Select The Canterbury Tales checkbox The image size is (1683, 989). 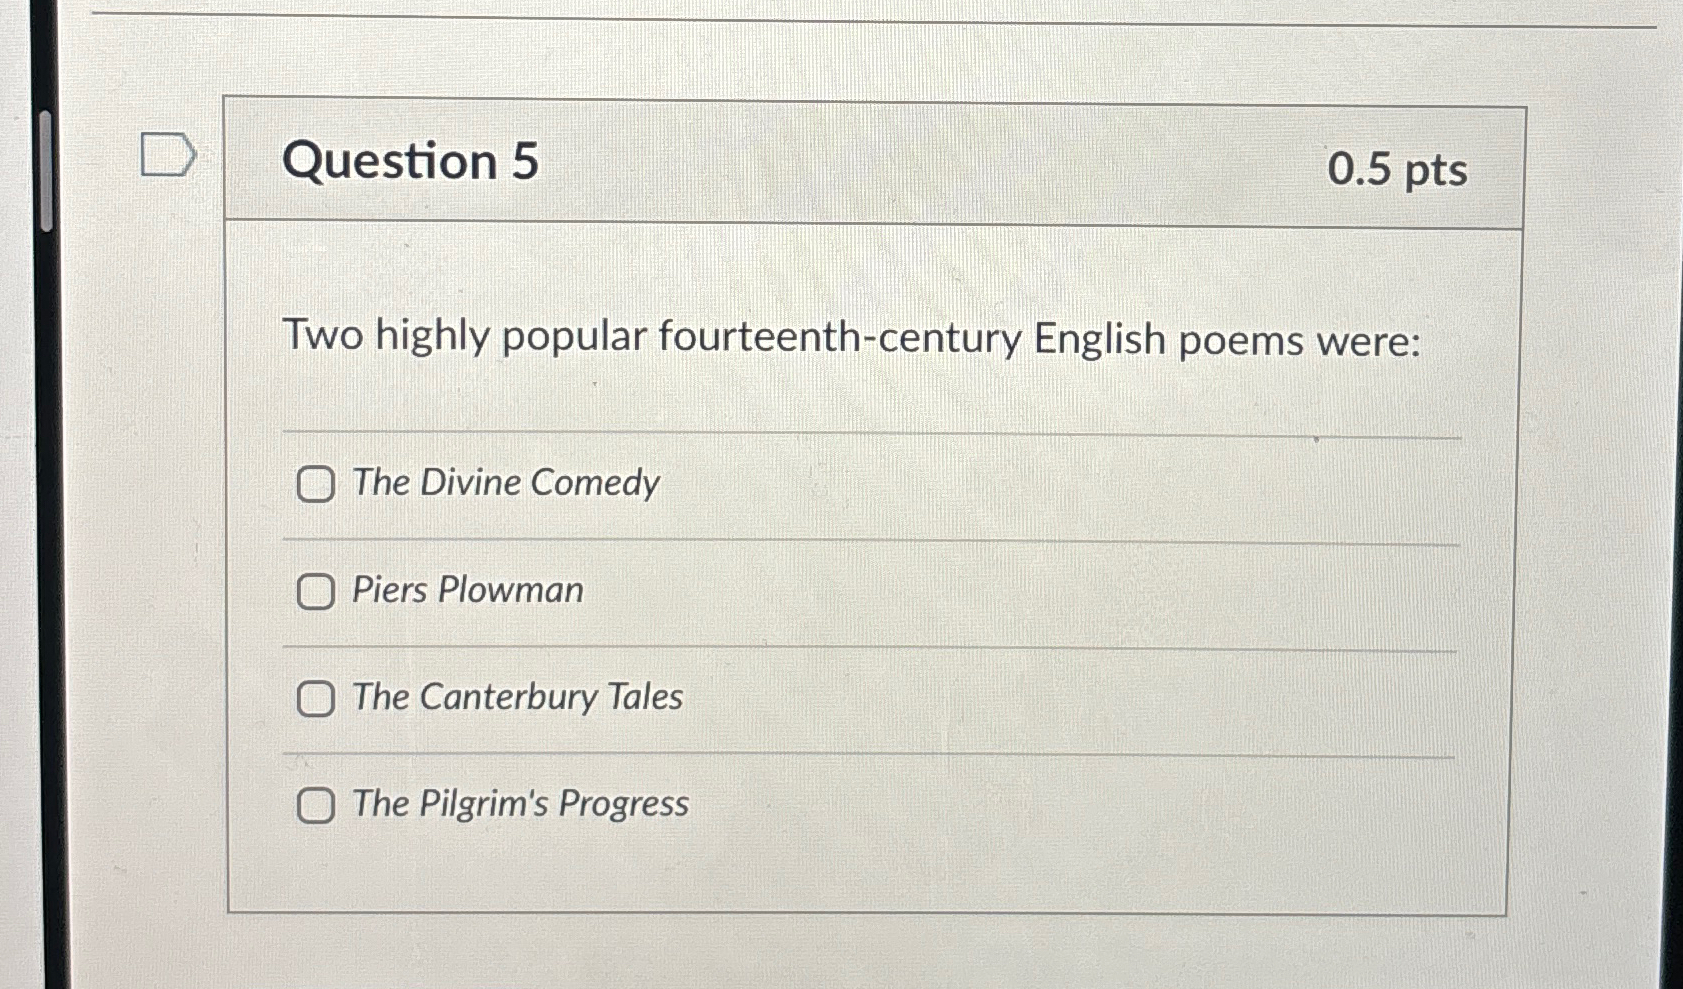(x=315, y=700)
